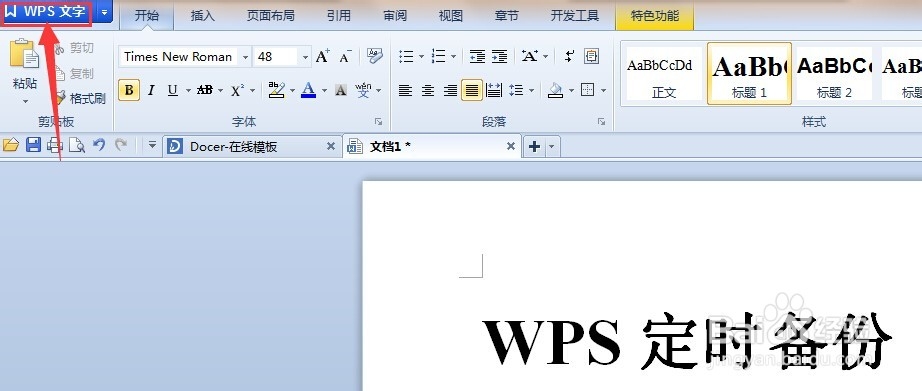This screenshot has height=391, width=922.
Task: Click the Chinese typesetting A icon
Action: [529, 56]
